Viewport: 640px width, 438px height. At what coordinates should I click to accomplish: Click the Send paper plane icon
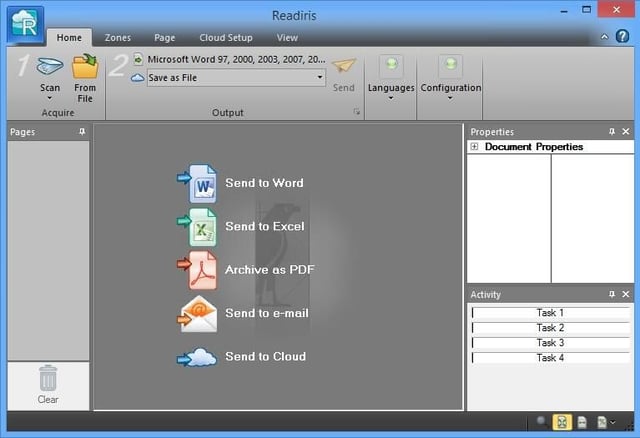[x=344, y=66]
